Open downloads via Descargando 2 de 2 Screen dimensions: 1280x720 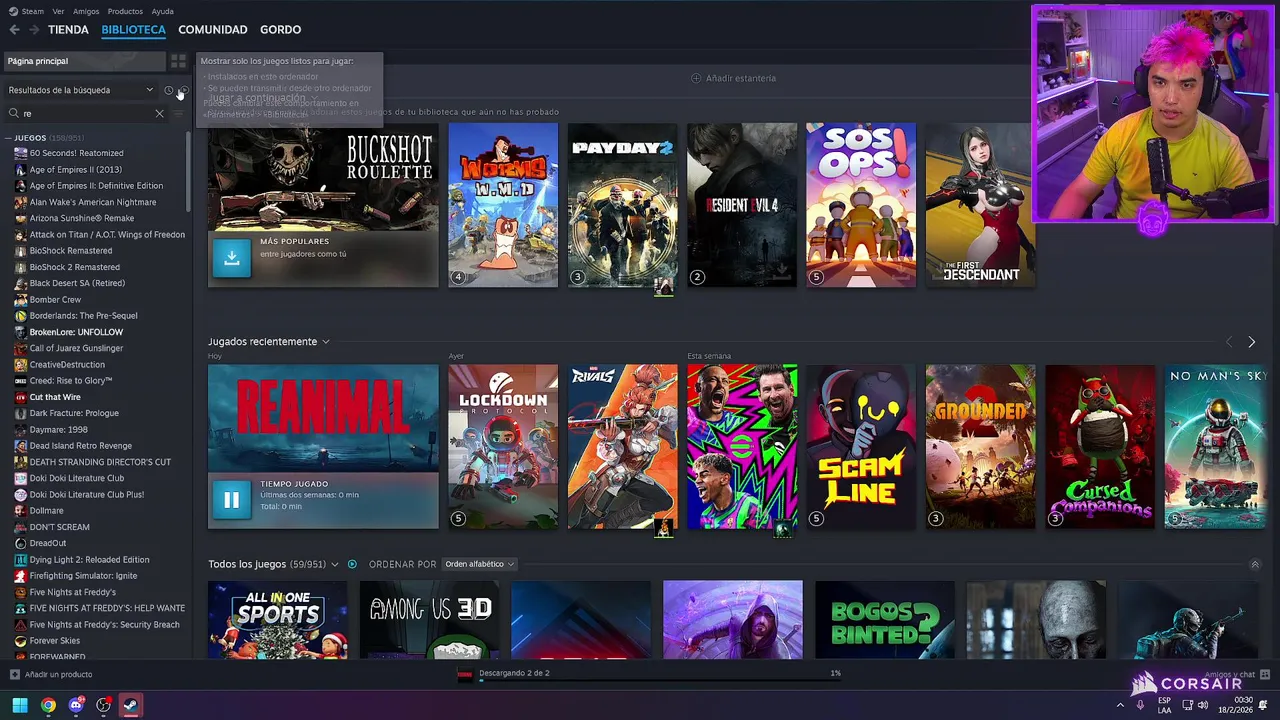click(514, 673)
